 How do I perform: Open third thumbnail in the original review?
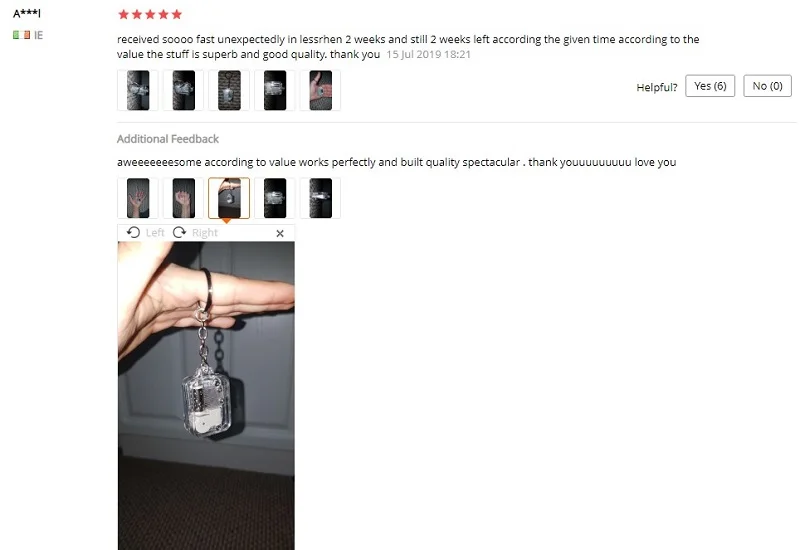point(229,90)
